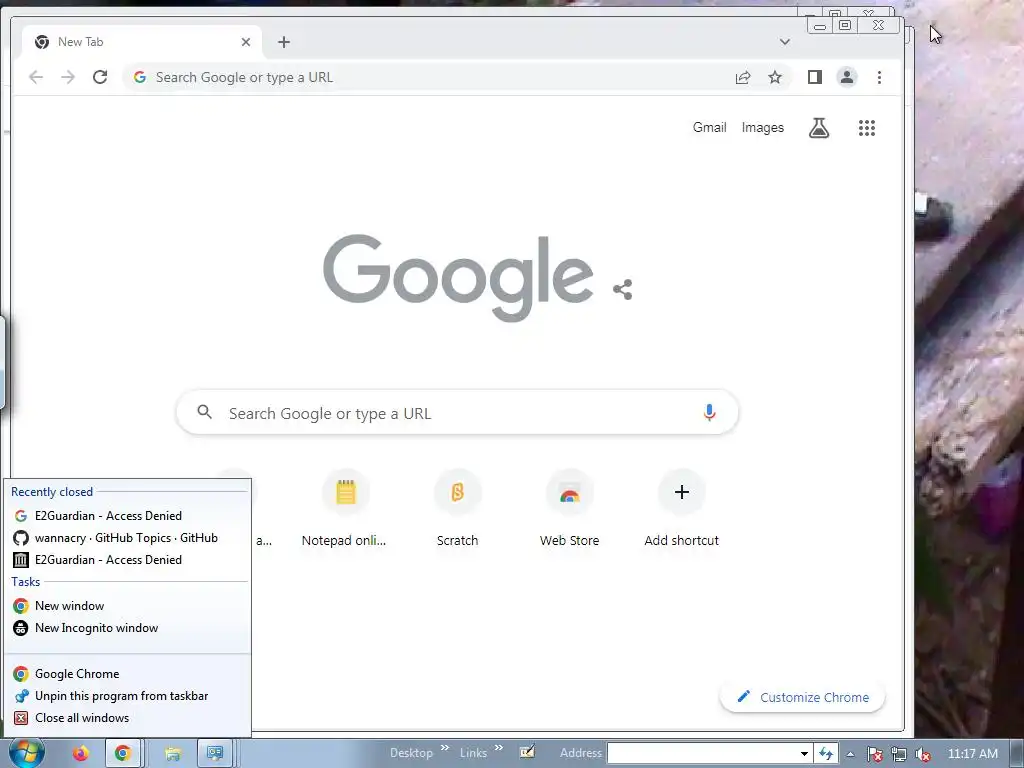Click the magnifier icon in search box
The height and width of the screenshot is (768, 1024).
(204, 412)
